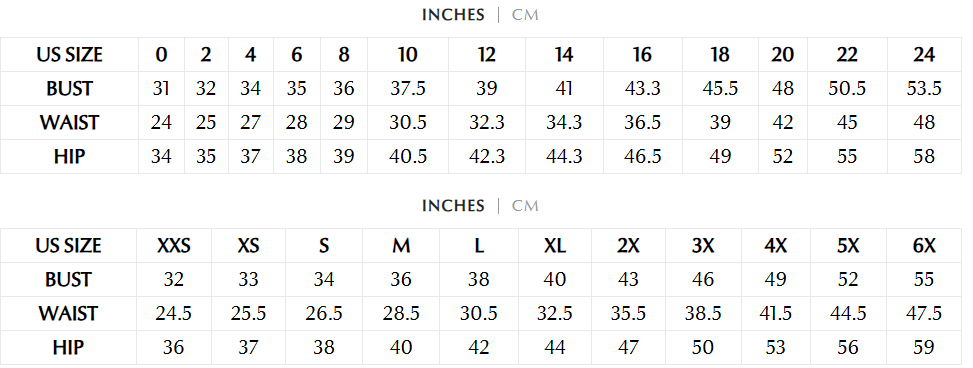Click the HIP row label in top table
The image size is (973, 368).
69,156
